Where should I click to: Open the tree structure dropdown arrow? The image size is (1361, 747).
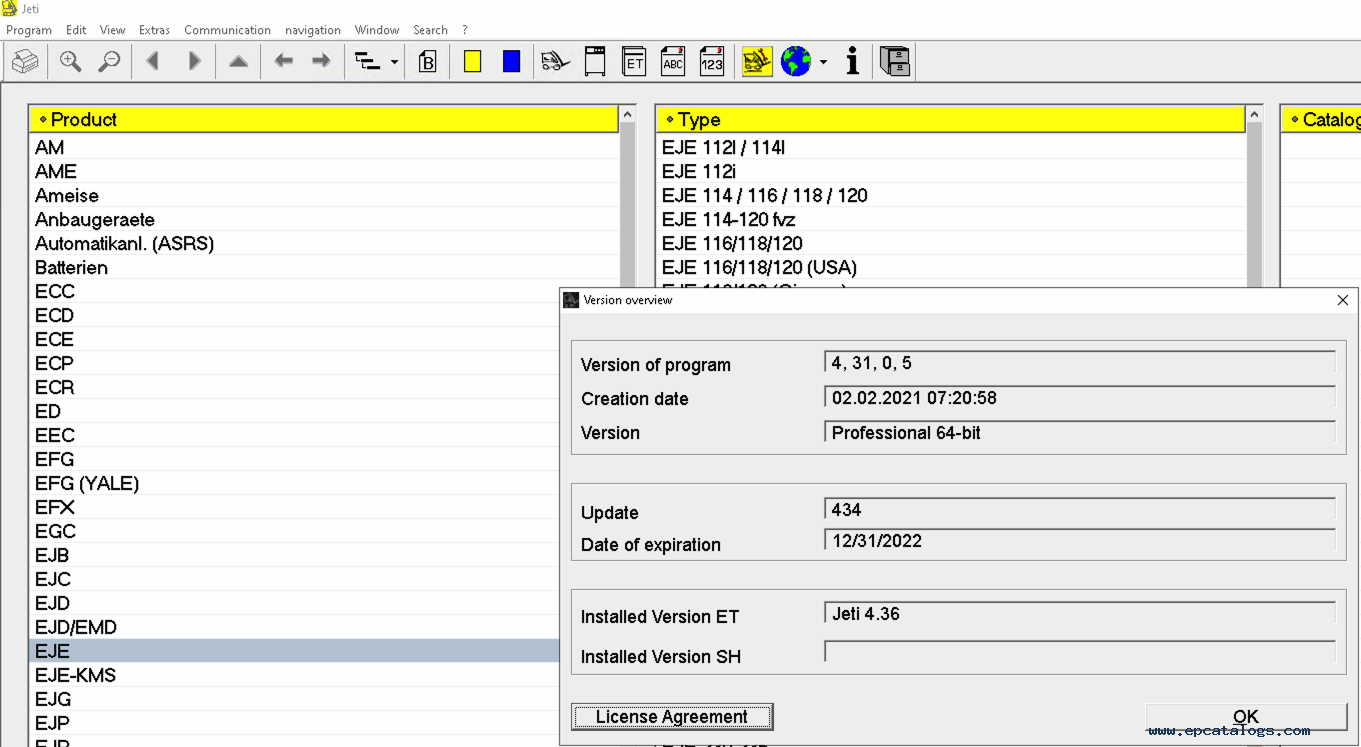(x=394, y=62)
